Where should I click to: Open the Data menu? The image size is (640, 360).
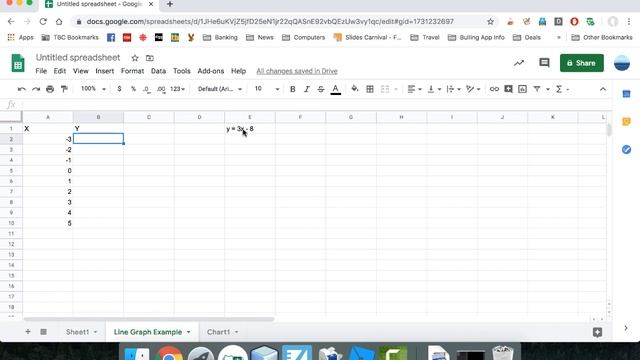[x=158, y=71]
